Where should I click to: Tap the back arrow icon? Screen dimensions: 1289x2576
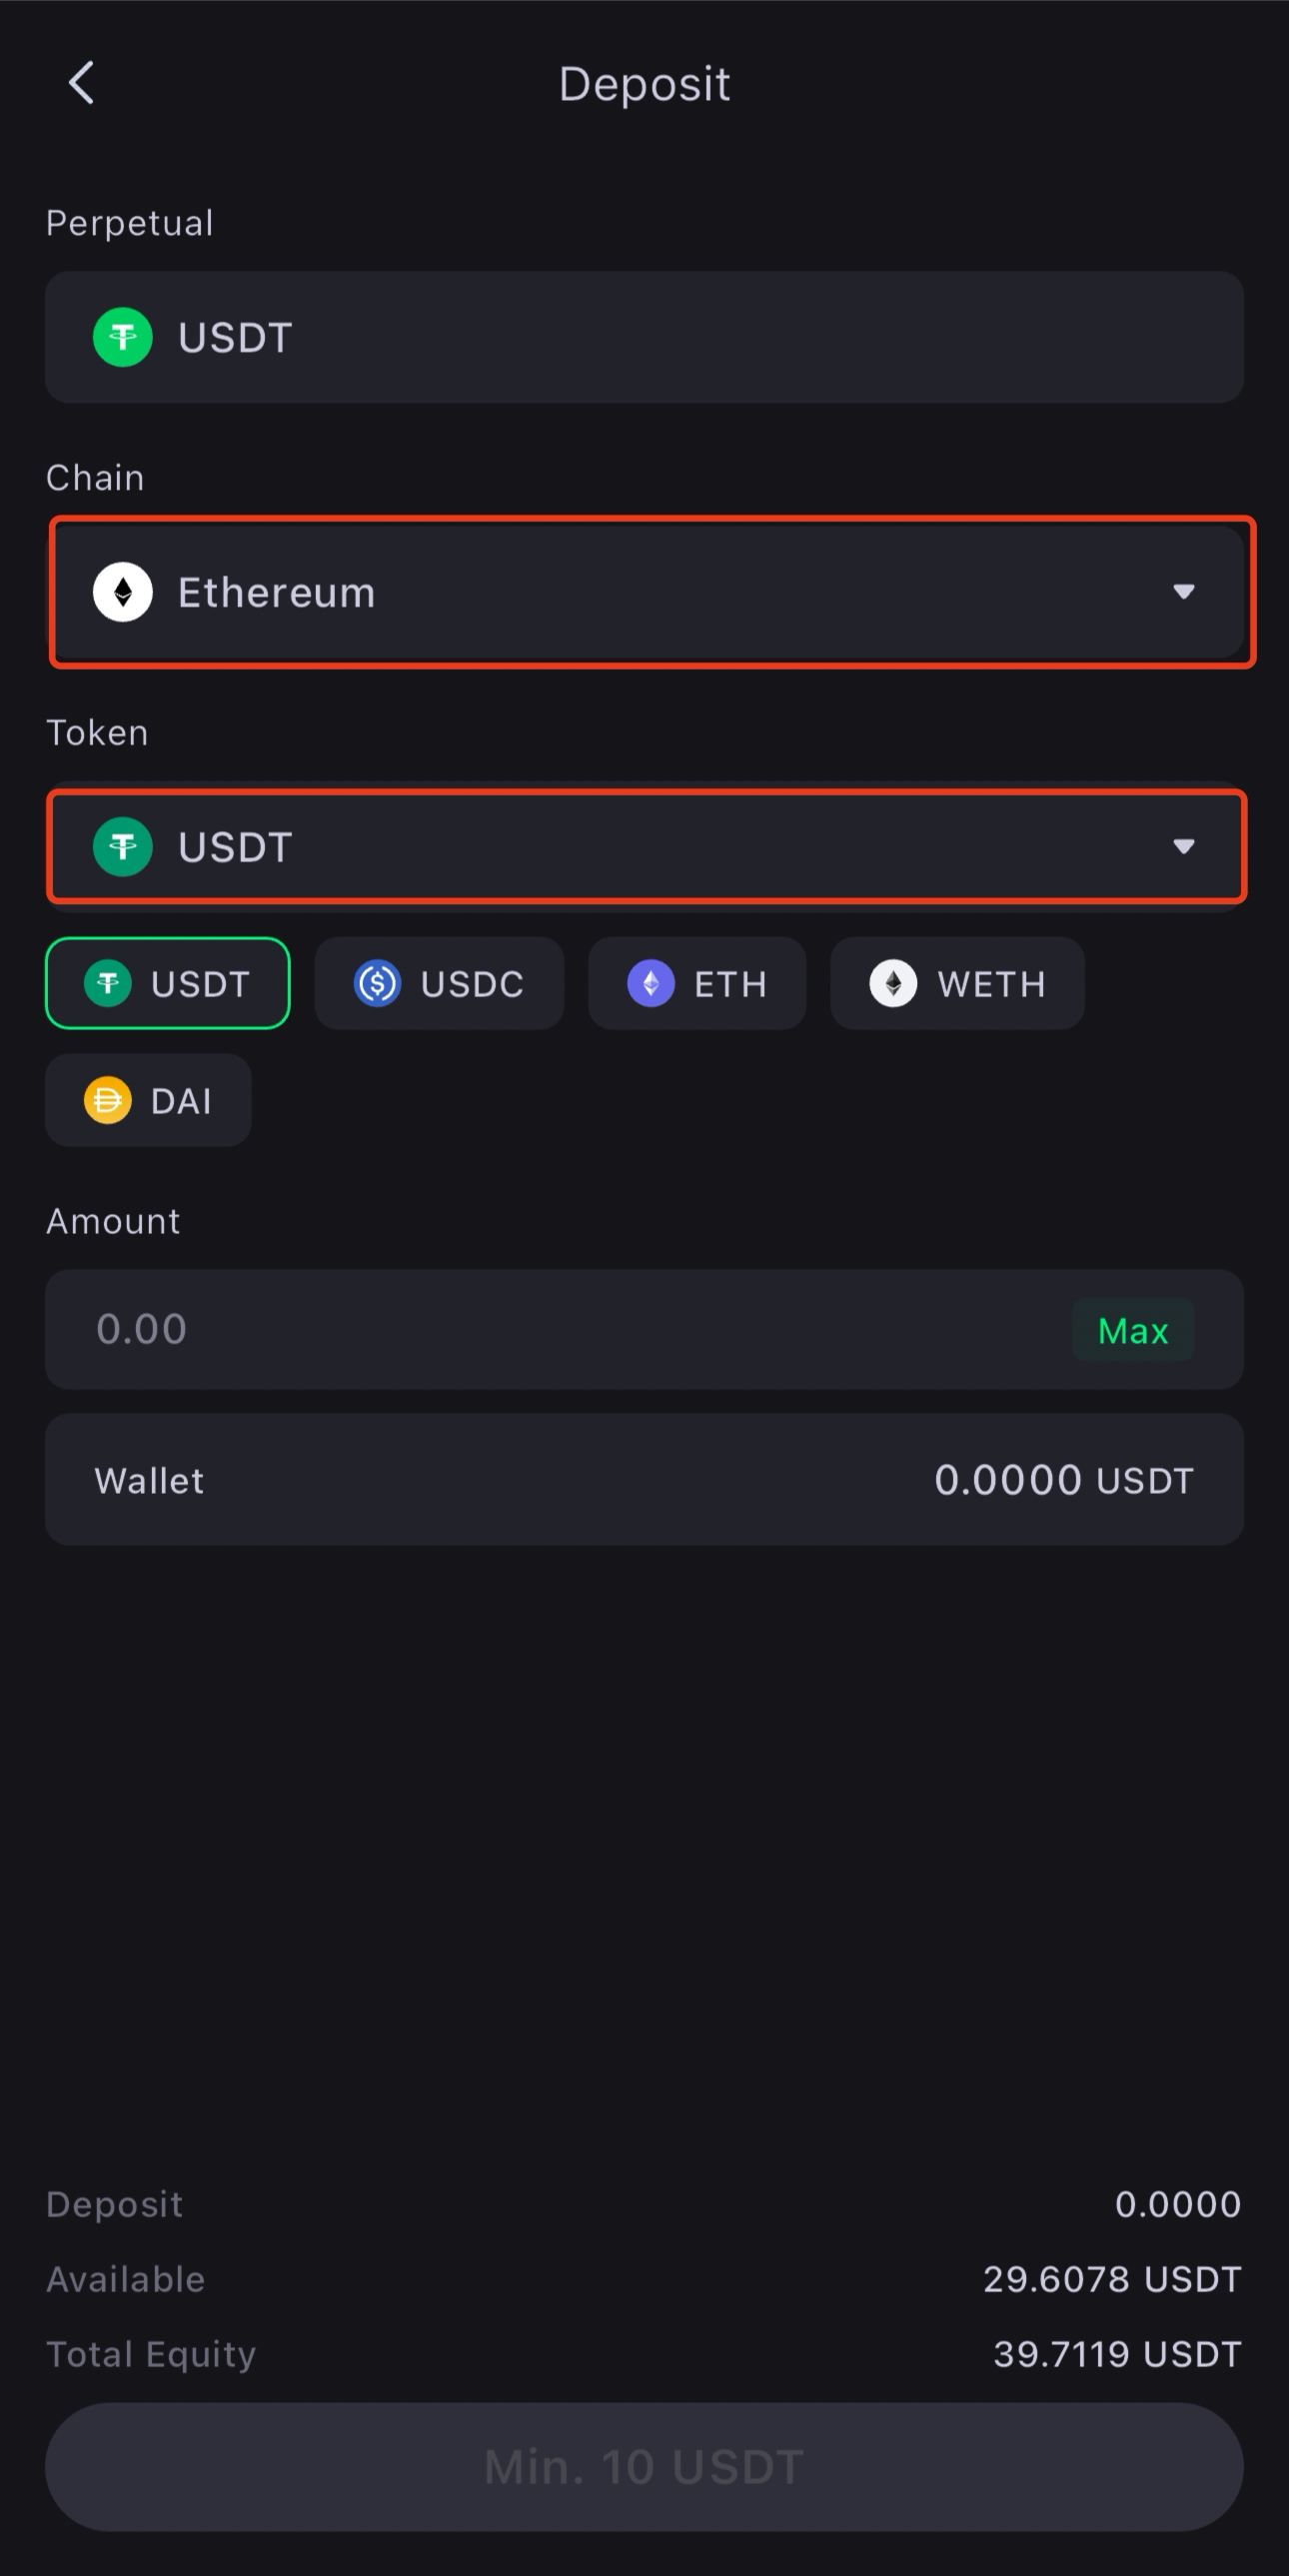point(82,83)
